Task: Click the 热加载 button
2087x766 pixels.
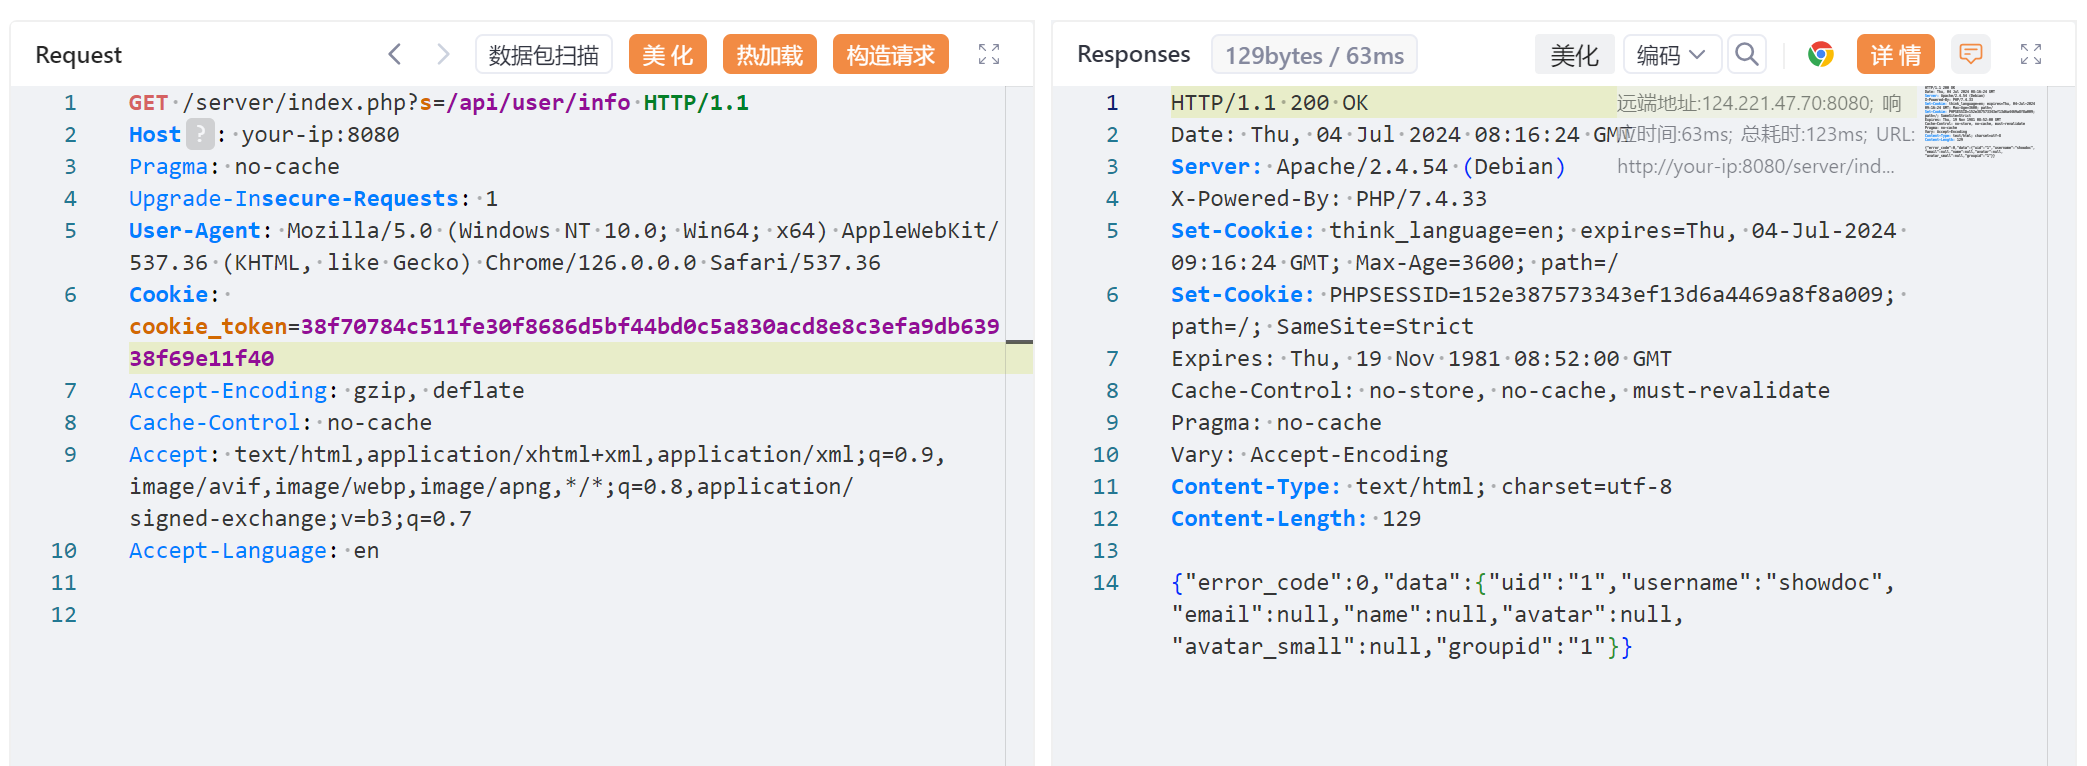Action: click(x=769, y=54)
